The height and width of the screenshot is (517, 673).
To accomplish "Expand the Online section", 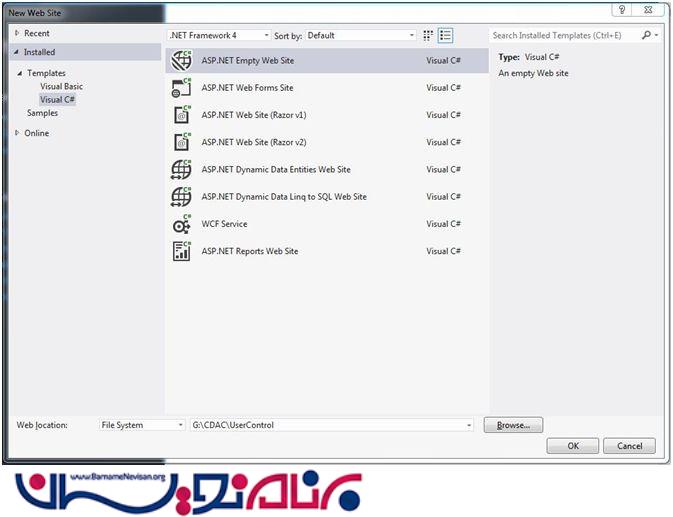I will pyautogui.click(x=17, y=133).
